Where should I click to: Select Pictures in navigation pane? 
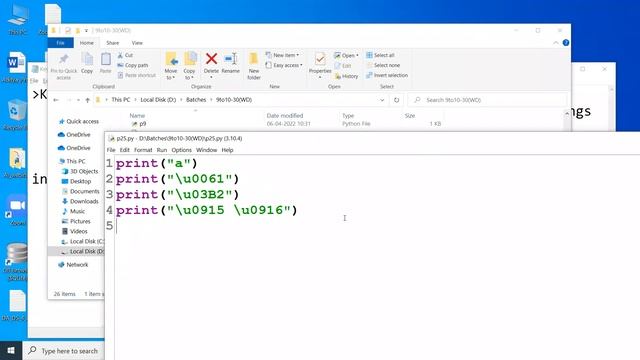(76, 221)
